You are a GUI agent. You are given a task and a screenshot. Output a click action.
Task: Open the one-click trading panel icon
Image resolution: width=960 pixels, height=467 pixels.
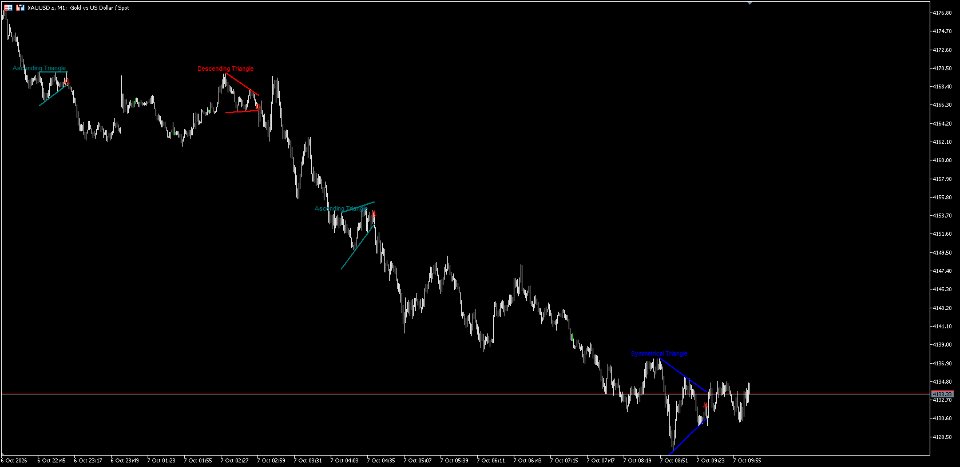[7, 7]
